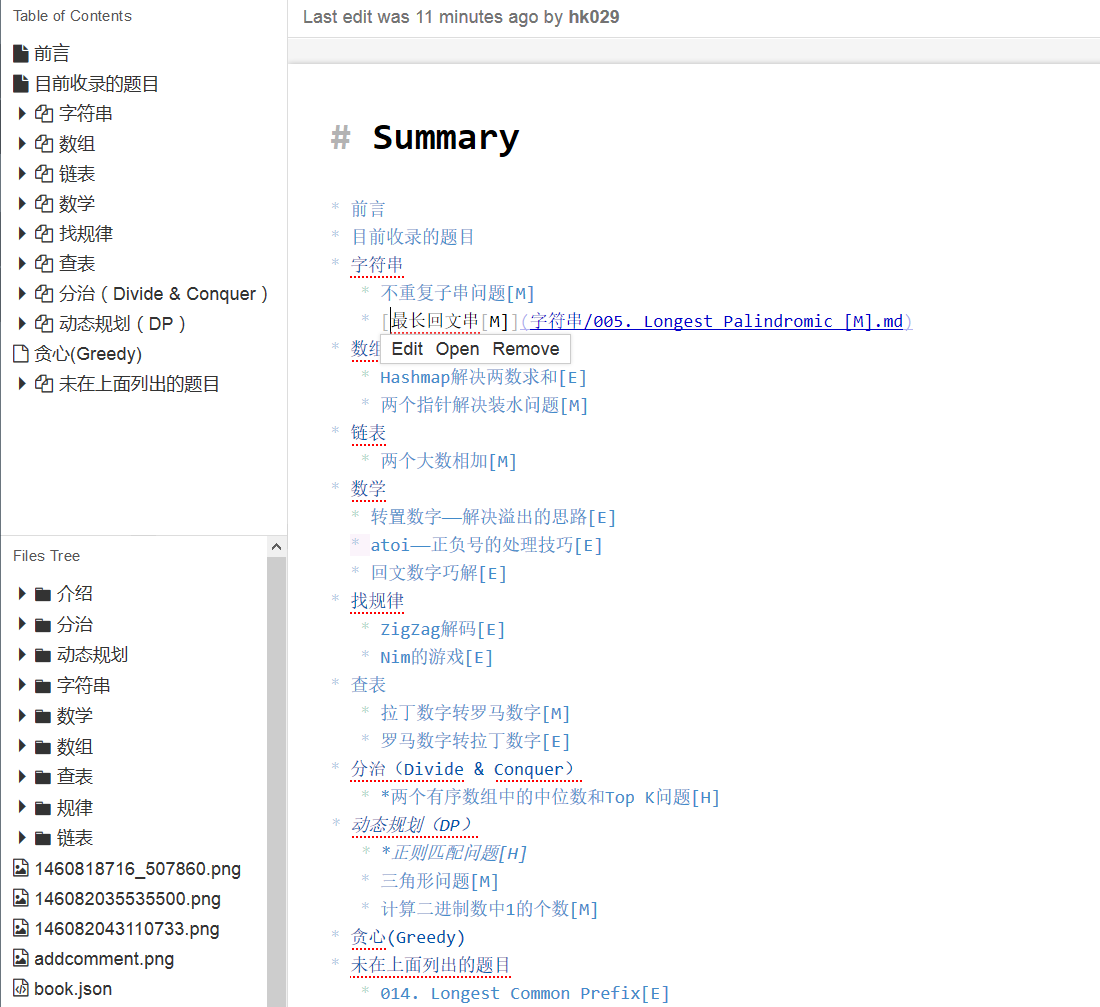Select 146082043110733.png in Files Tree
The height and width of the screenshot is (1007, 1100).
(126, 929)
